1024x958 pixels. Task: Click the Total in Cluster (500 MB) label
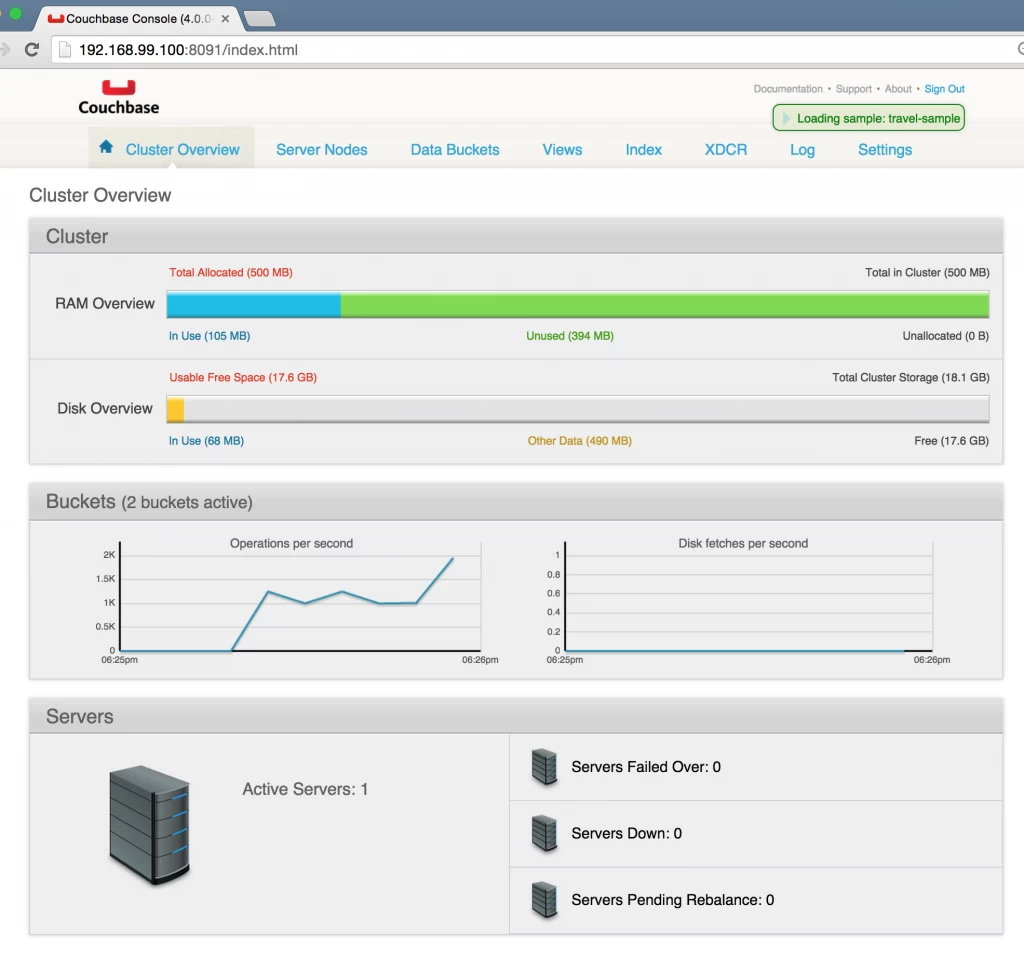click(927, 272)
